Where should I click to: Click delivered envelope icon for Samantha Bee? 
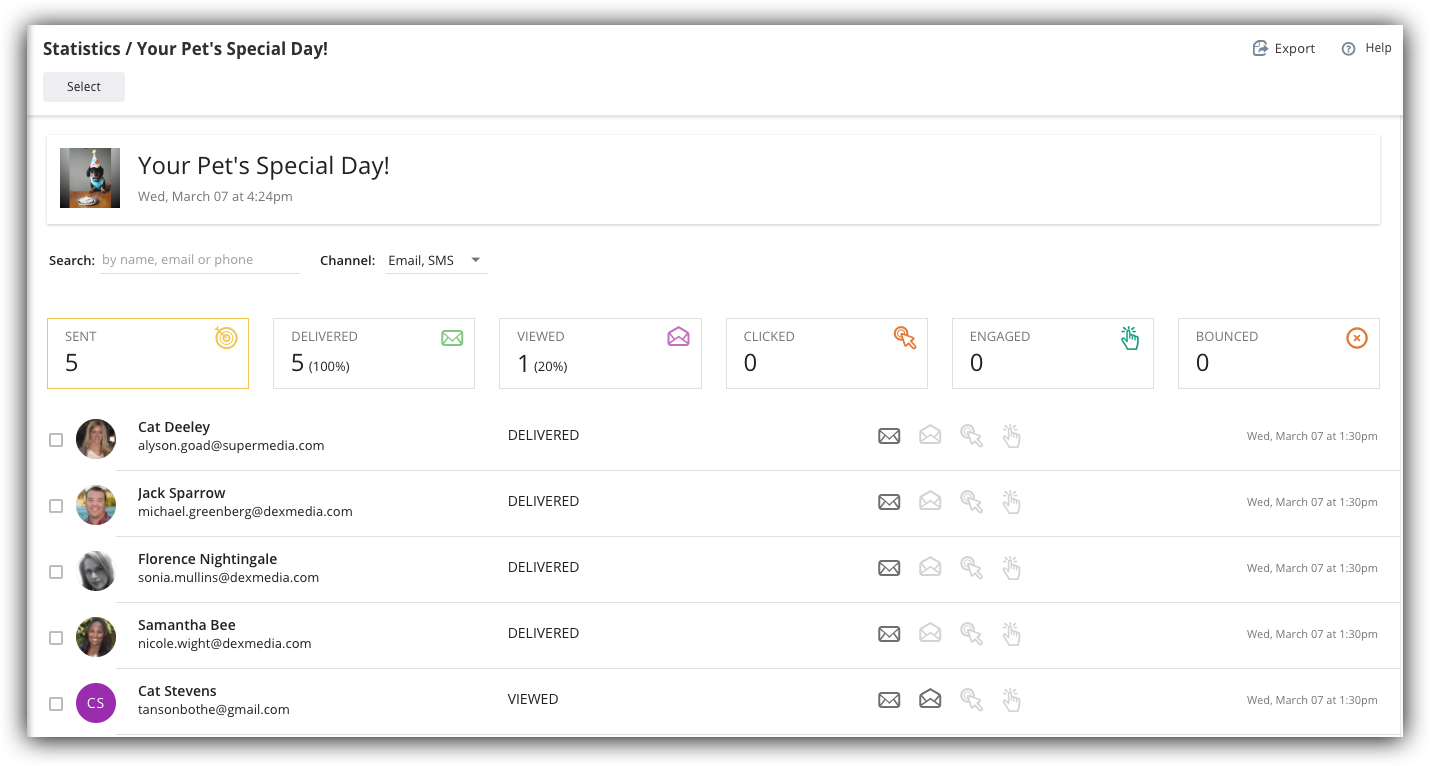click(889, 634)
